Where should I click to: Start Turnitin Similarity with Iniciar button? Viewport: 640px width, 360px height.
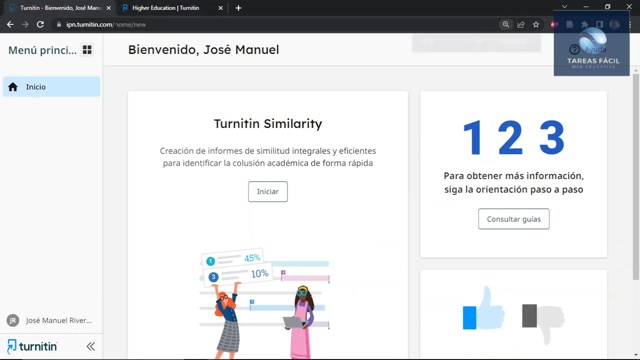[268, 191]
